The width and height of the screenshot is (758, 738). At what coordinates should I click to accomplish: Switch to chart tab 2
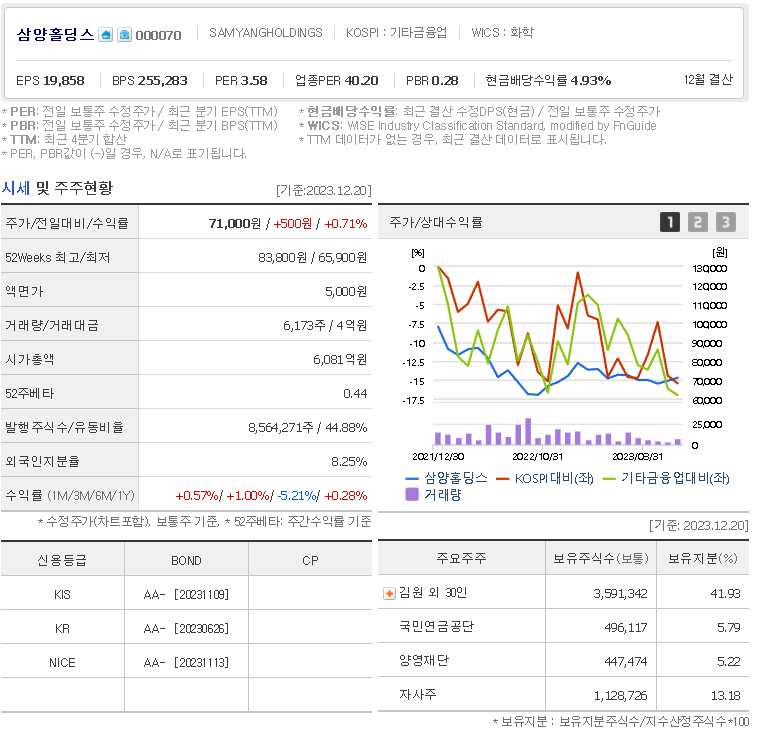coord(698,222)
